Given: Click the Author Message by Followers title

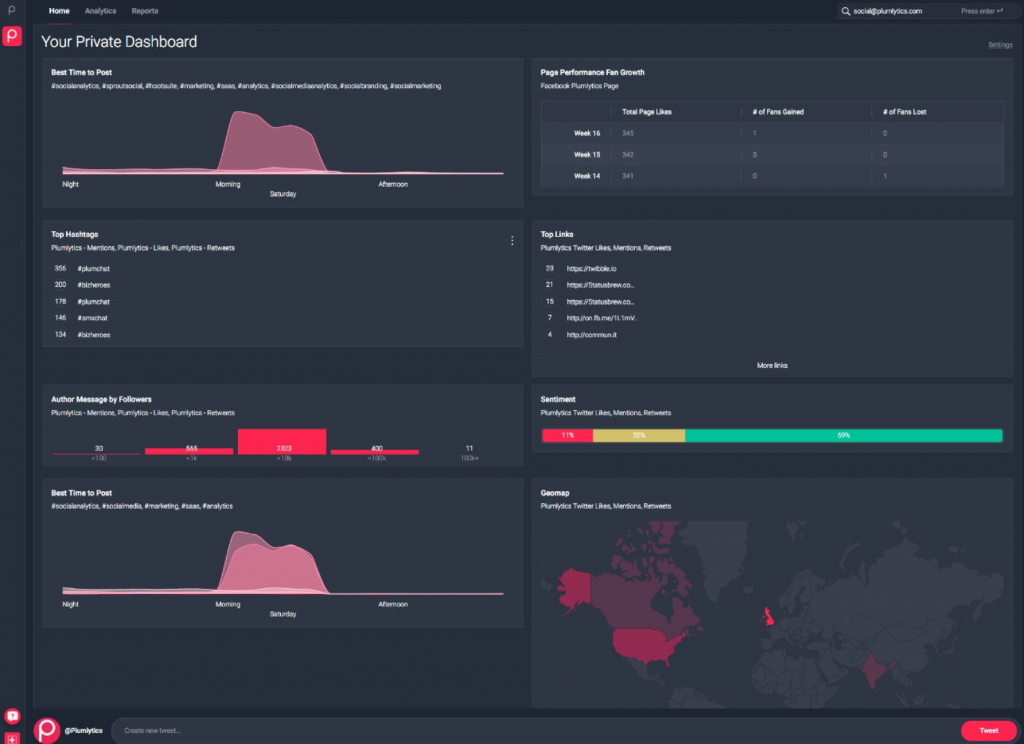Looking at the screenshot, I should [101, 399].
